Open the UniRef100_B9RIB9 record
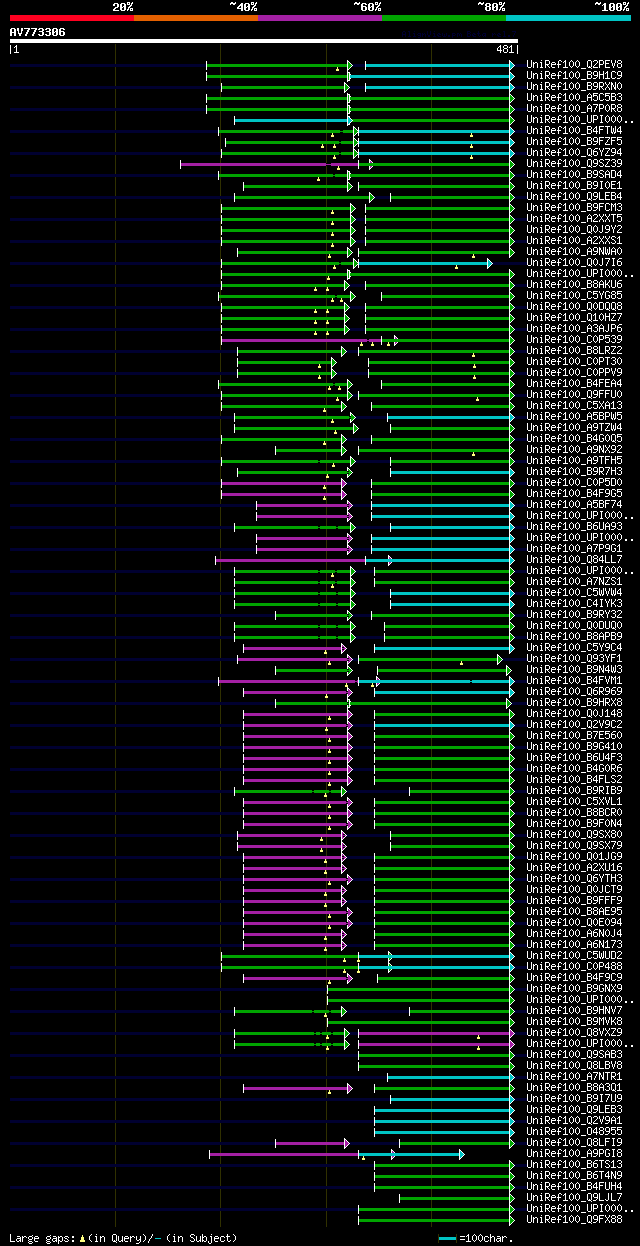This screenshot has width=640, height=1246. 574,790
